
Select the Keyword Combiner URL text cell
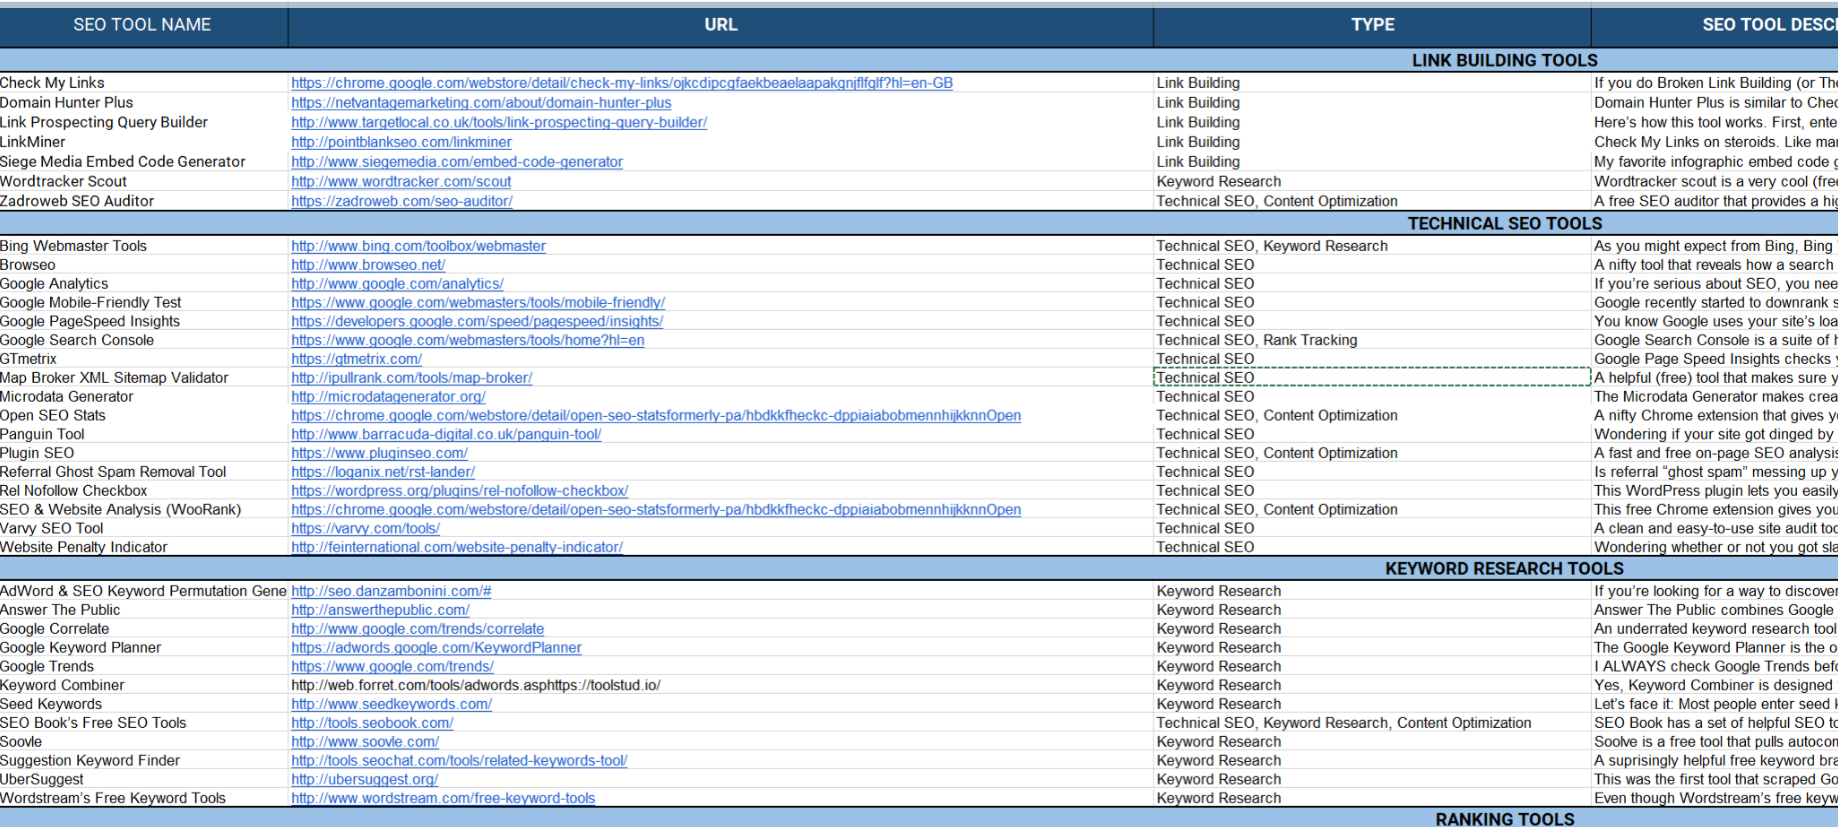click(x=475, y=686)
